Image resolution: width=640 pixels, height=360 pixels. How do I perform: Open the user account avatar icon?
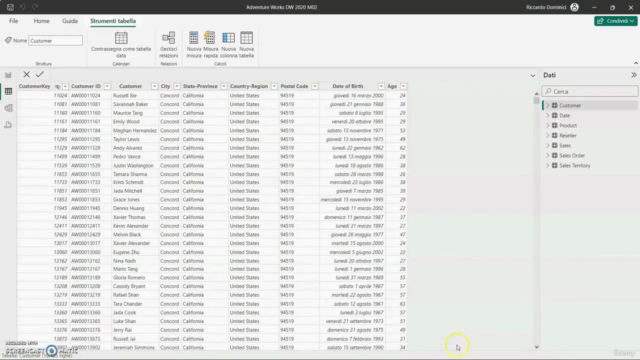[574, 7]
